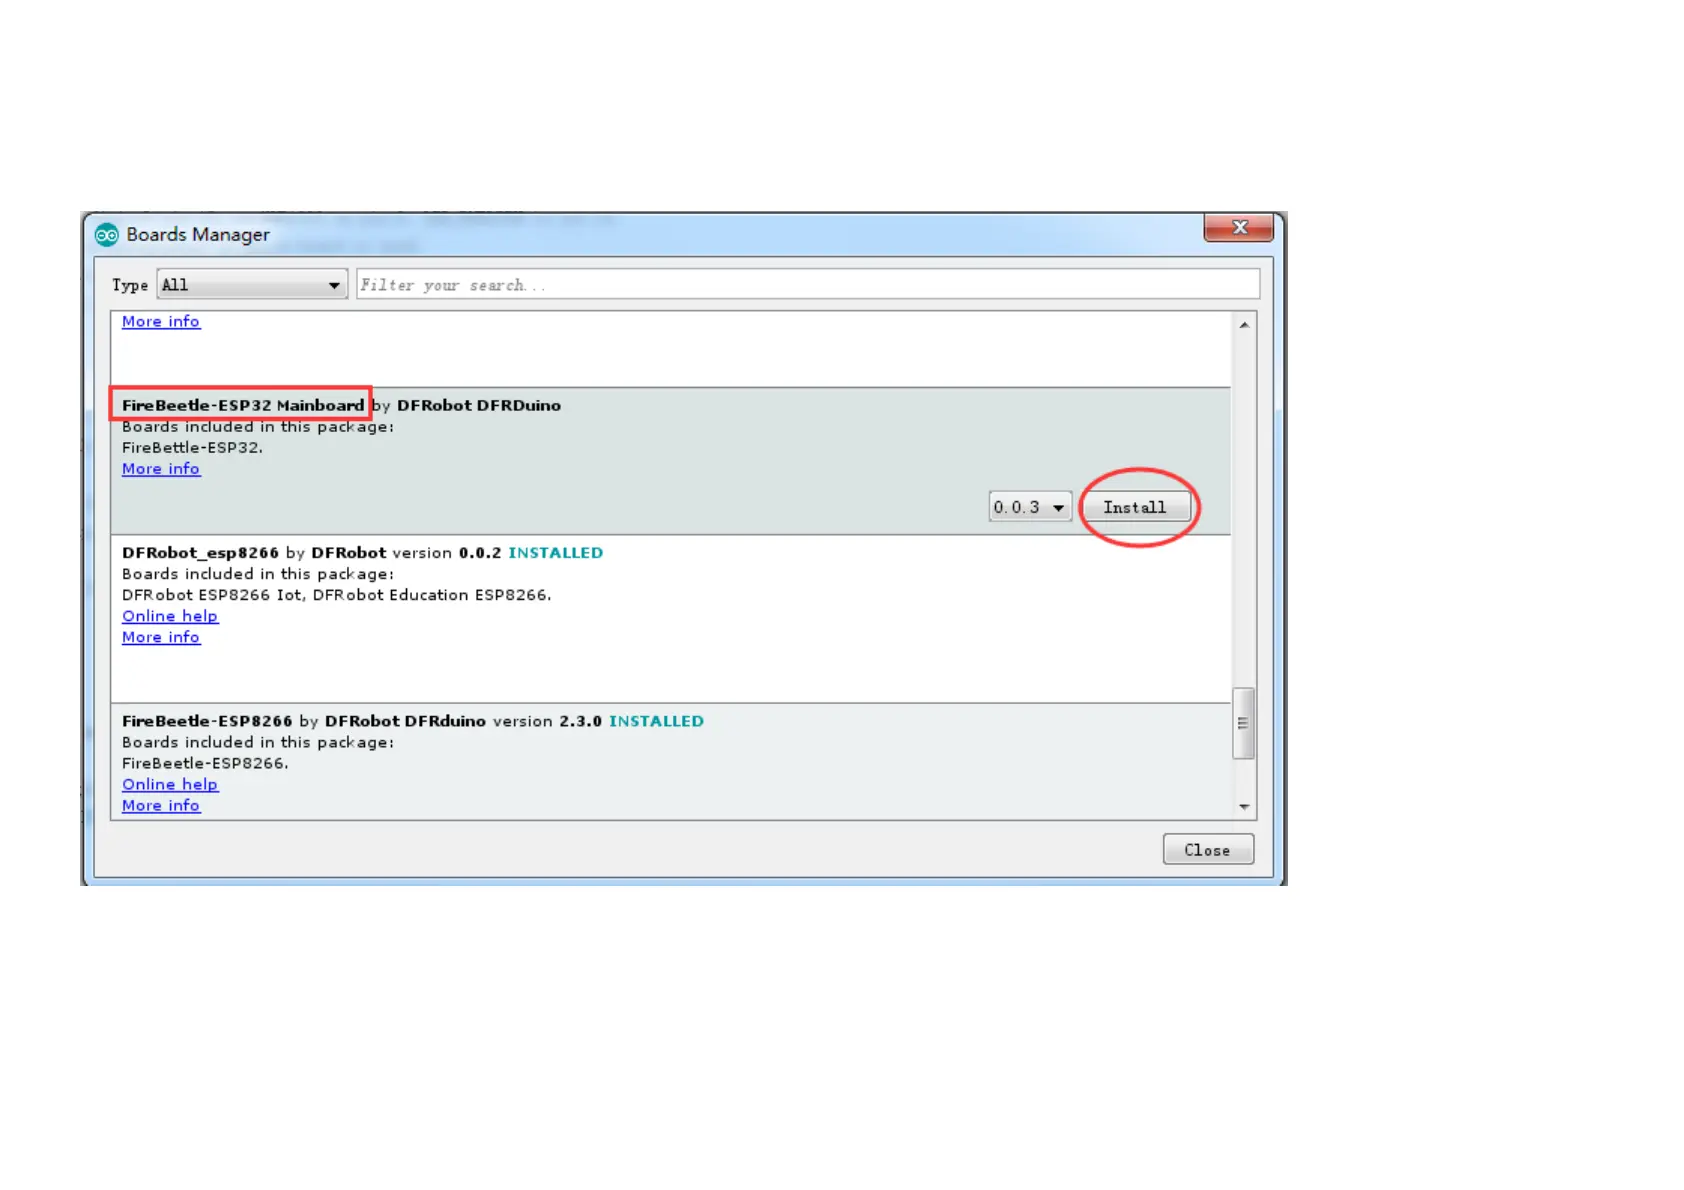
Task: Open the 0.0.3 version dropdown
Action: point(1030,507)
